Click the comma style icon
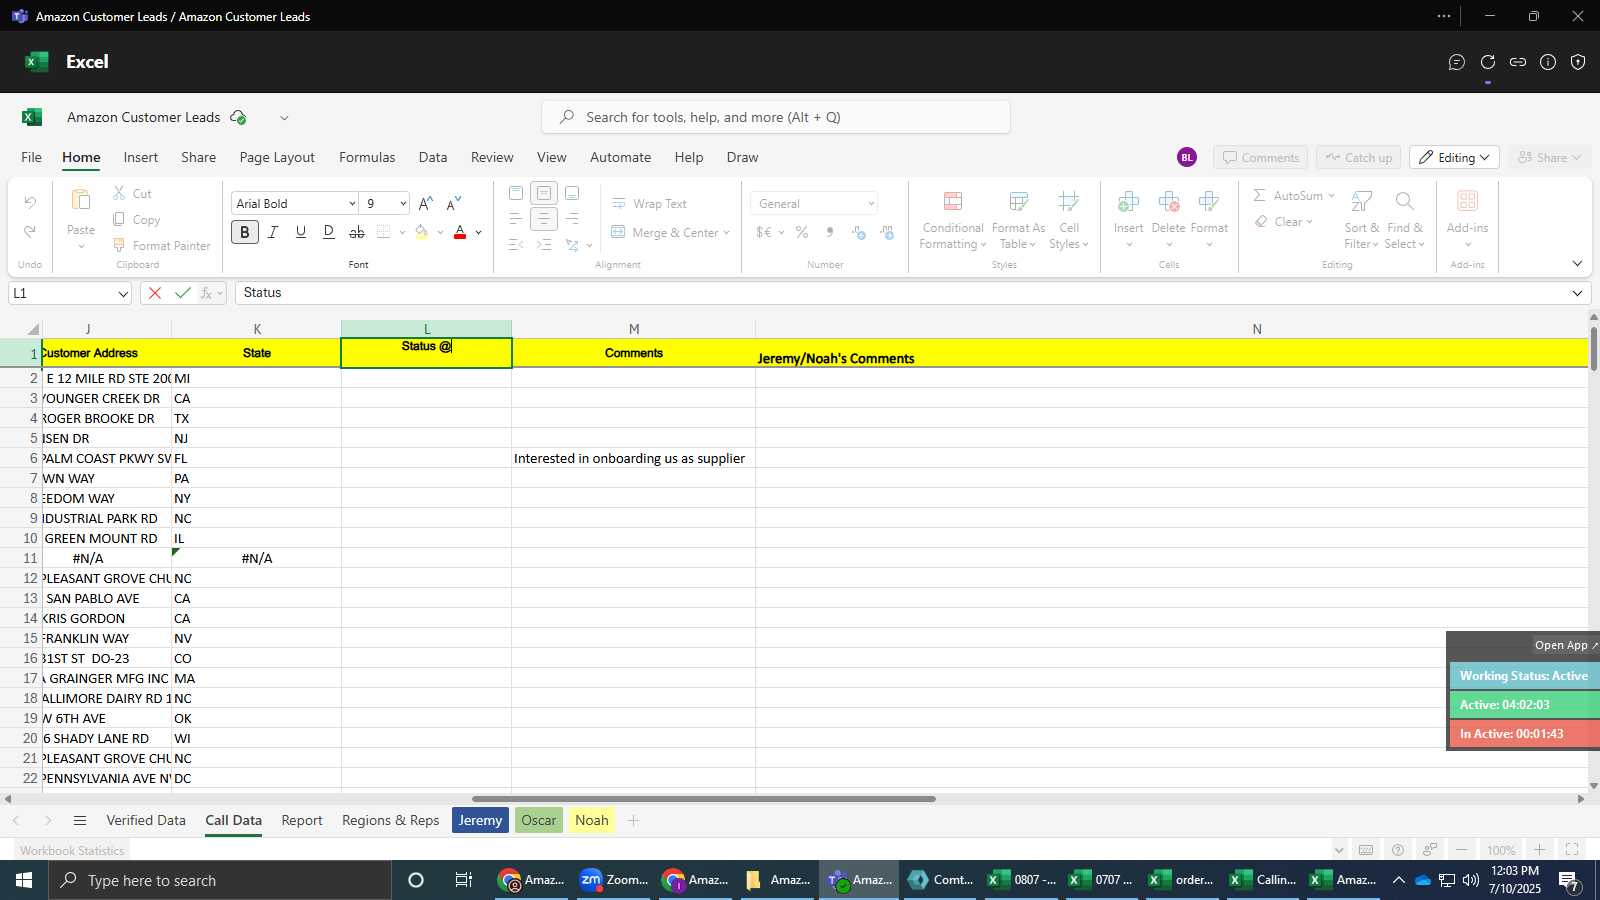This screenshot has height=900, width=1600. 830,232
